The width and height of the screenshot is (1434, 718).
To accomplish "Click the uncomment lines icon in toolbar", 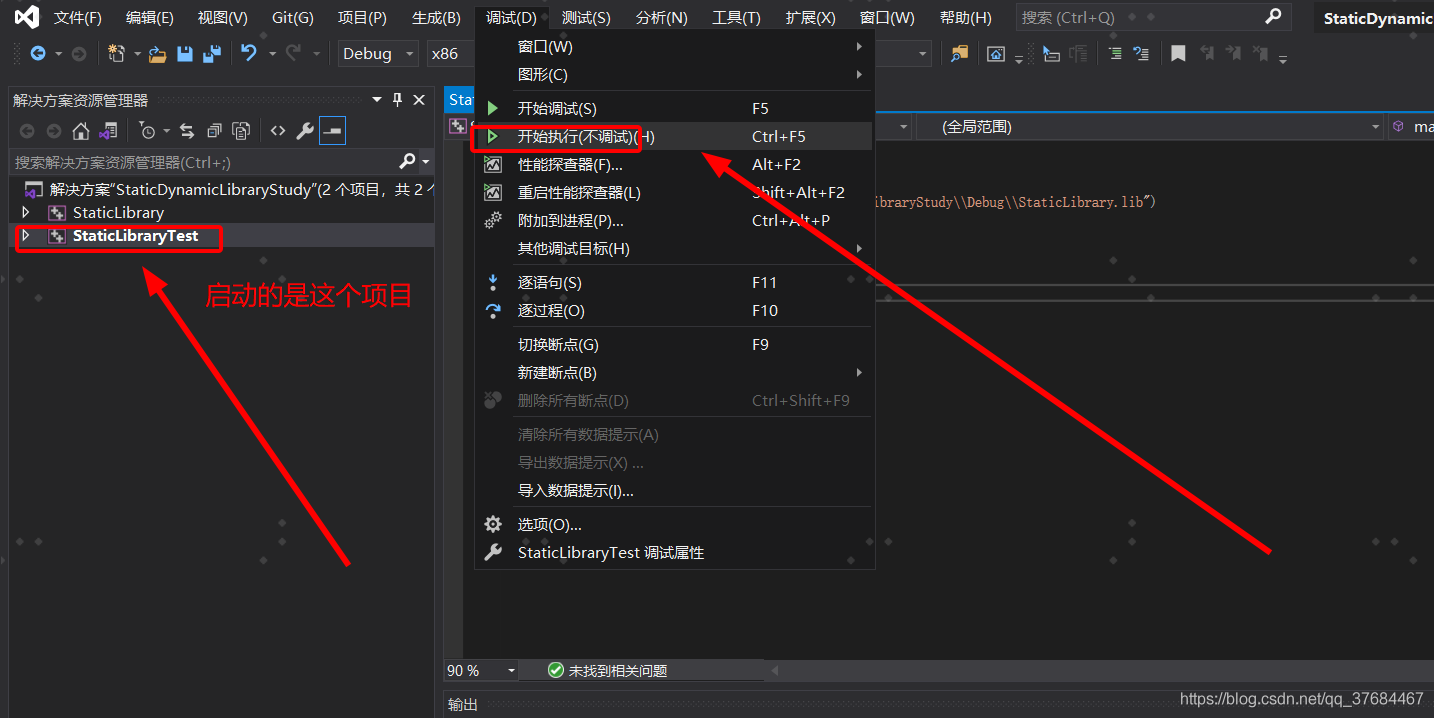I will point(1141,54).
